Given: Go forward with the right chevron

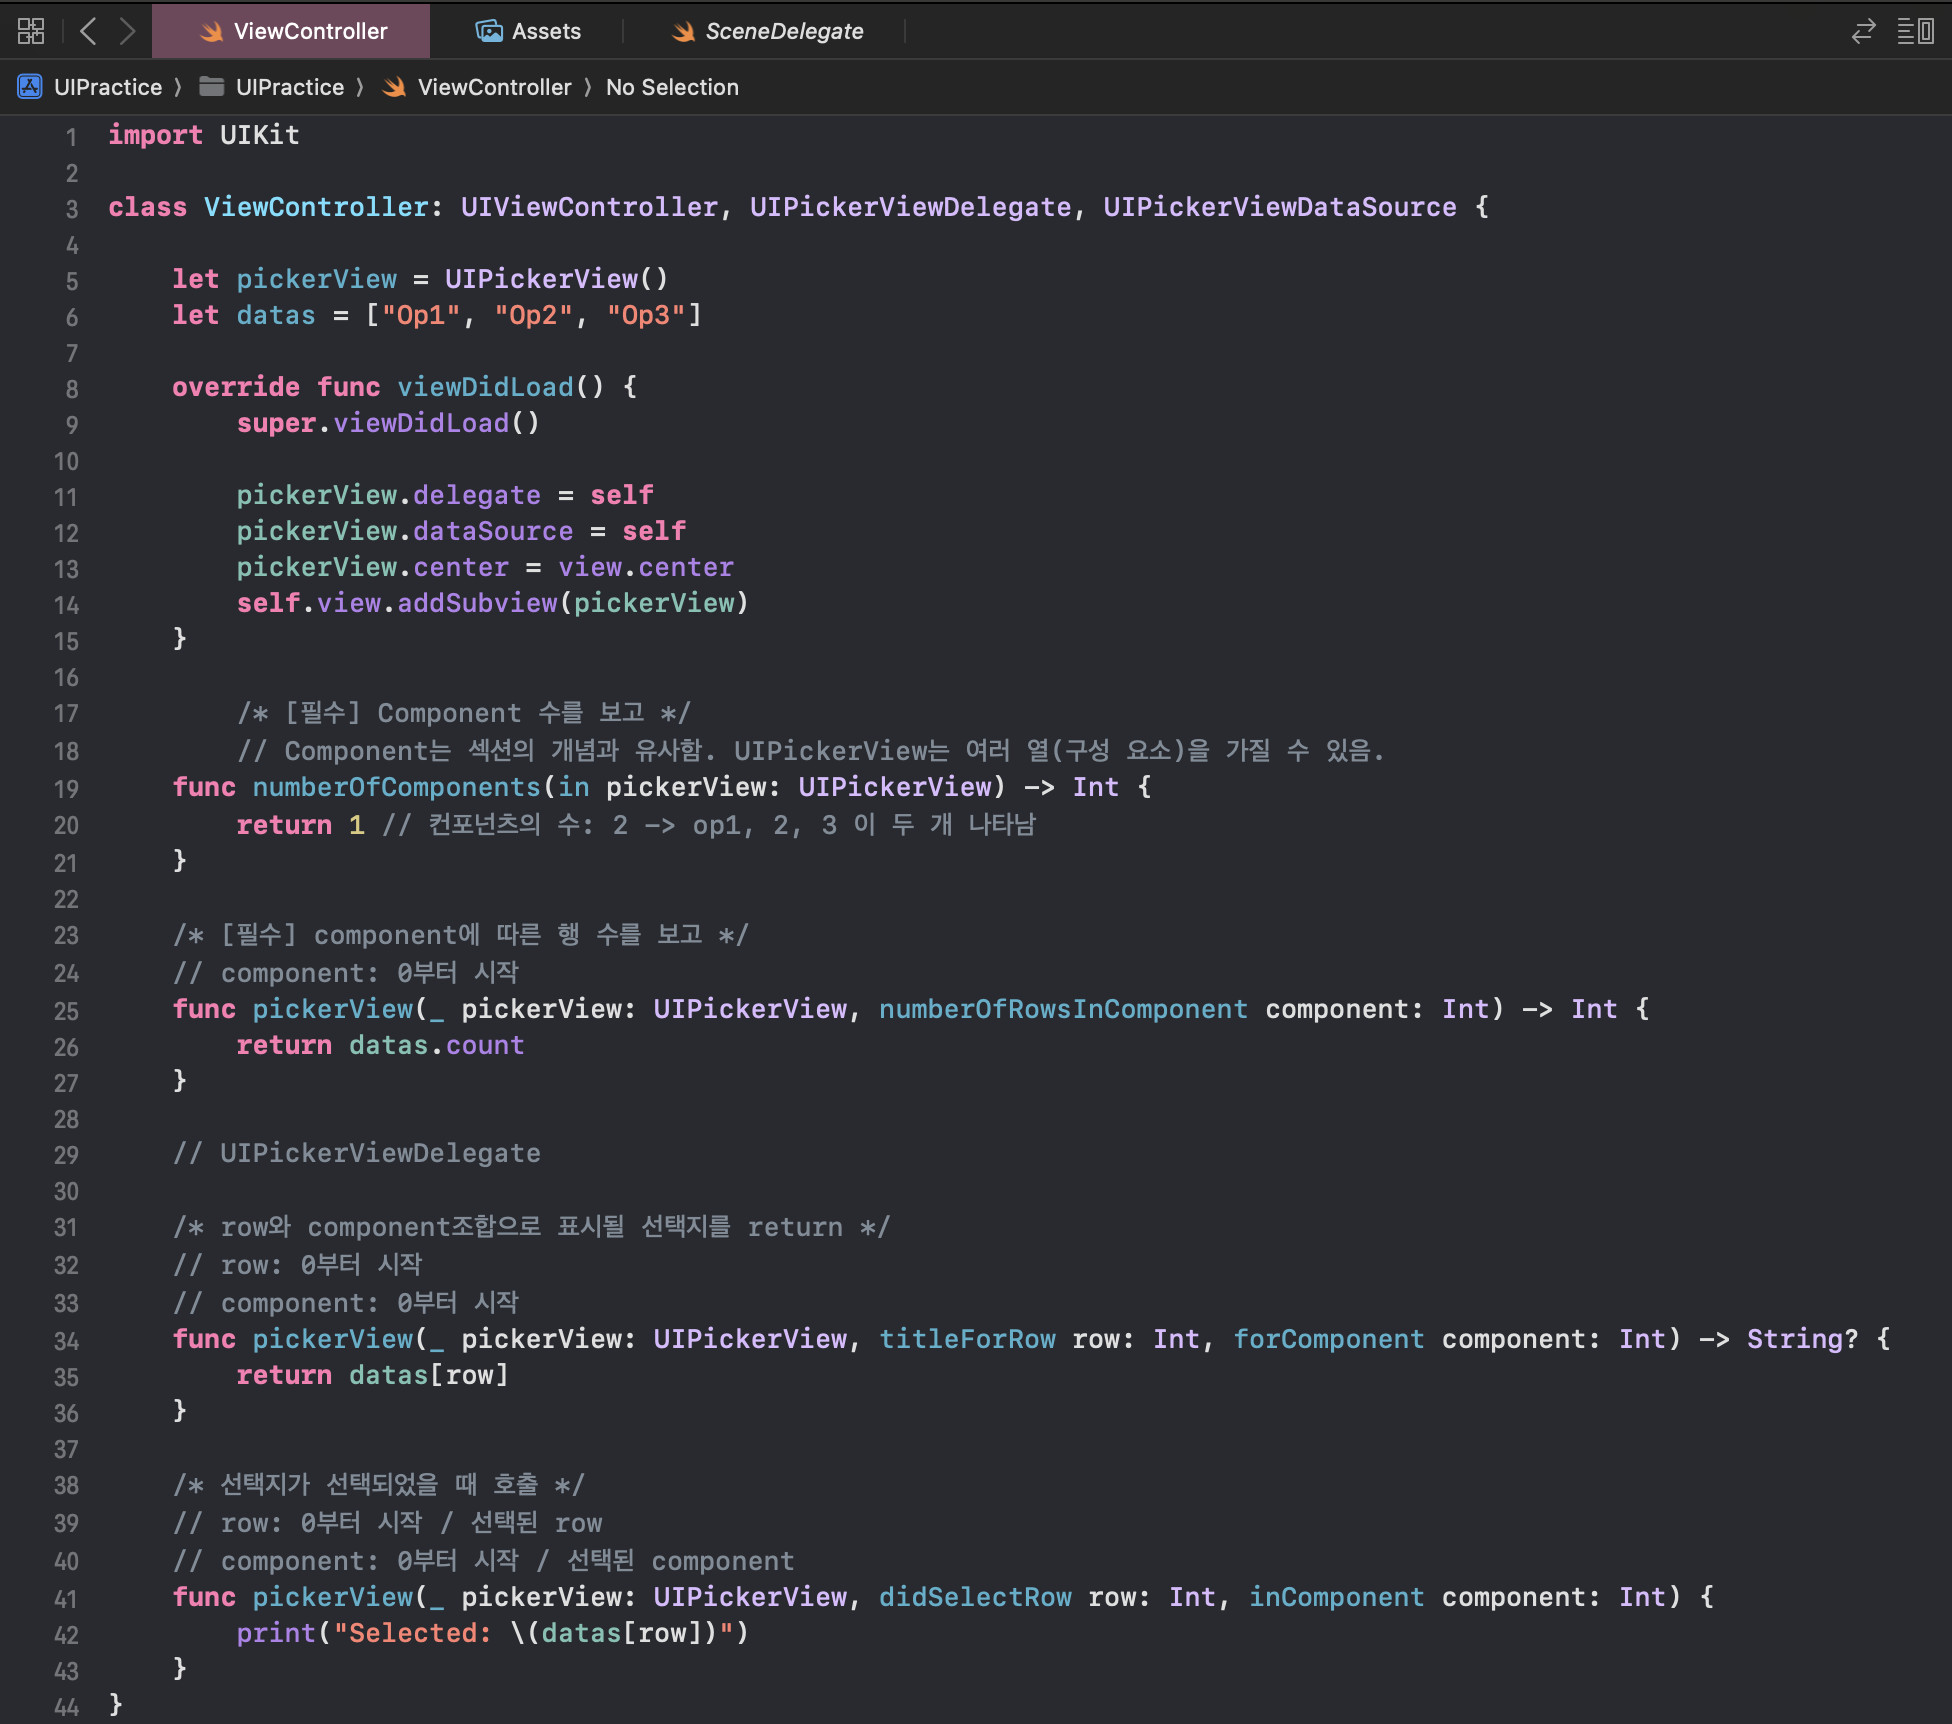Looking at the screenshot, I should point(127,31).
